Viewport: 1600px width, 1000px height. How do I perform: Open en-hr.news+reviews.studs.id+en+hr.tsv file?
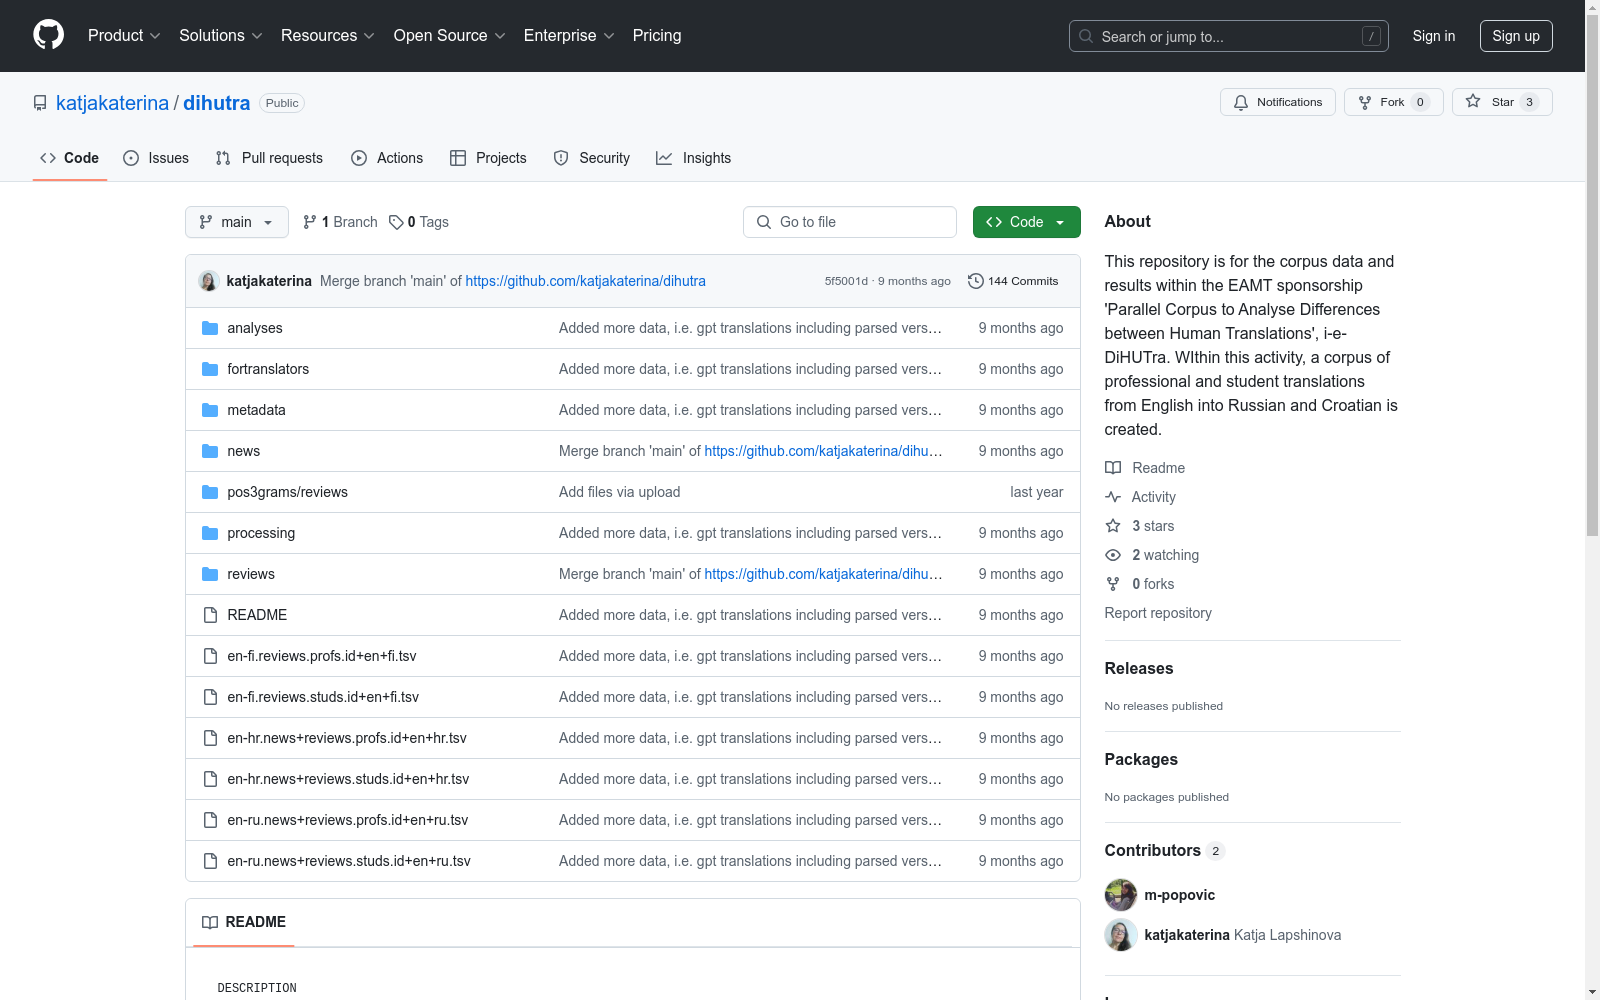[348, 779]
